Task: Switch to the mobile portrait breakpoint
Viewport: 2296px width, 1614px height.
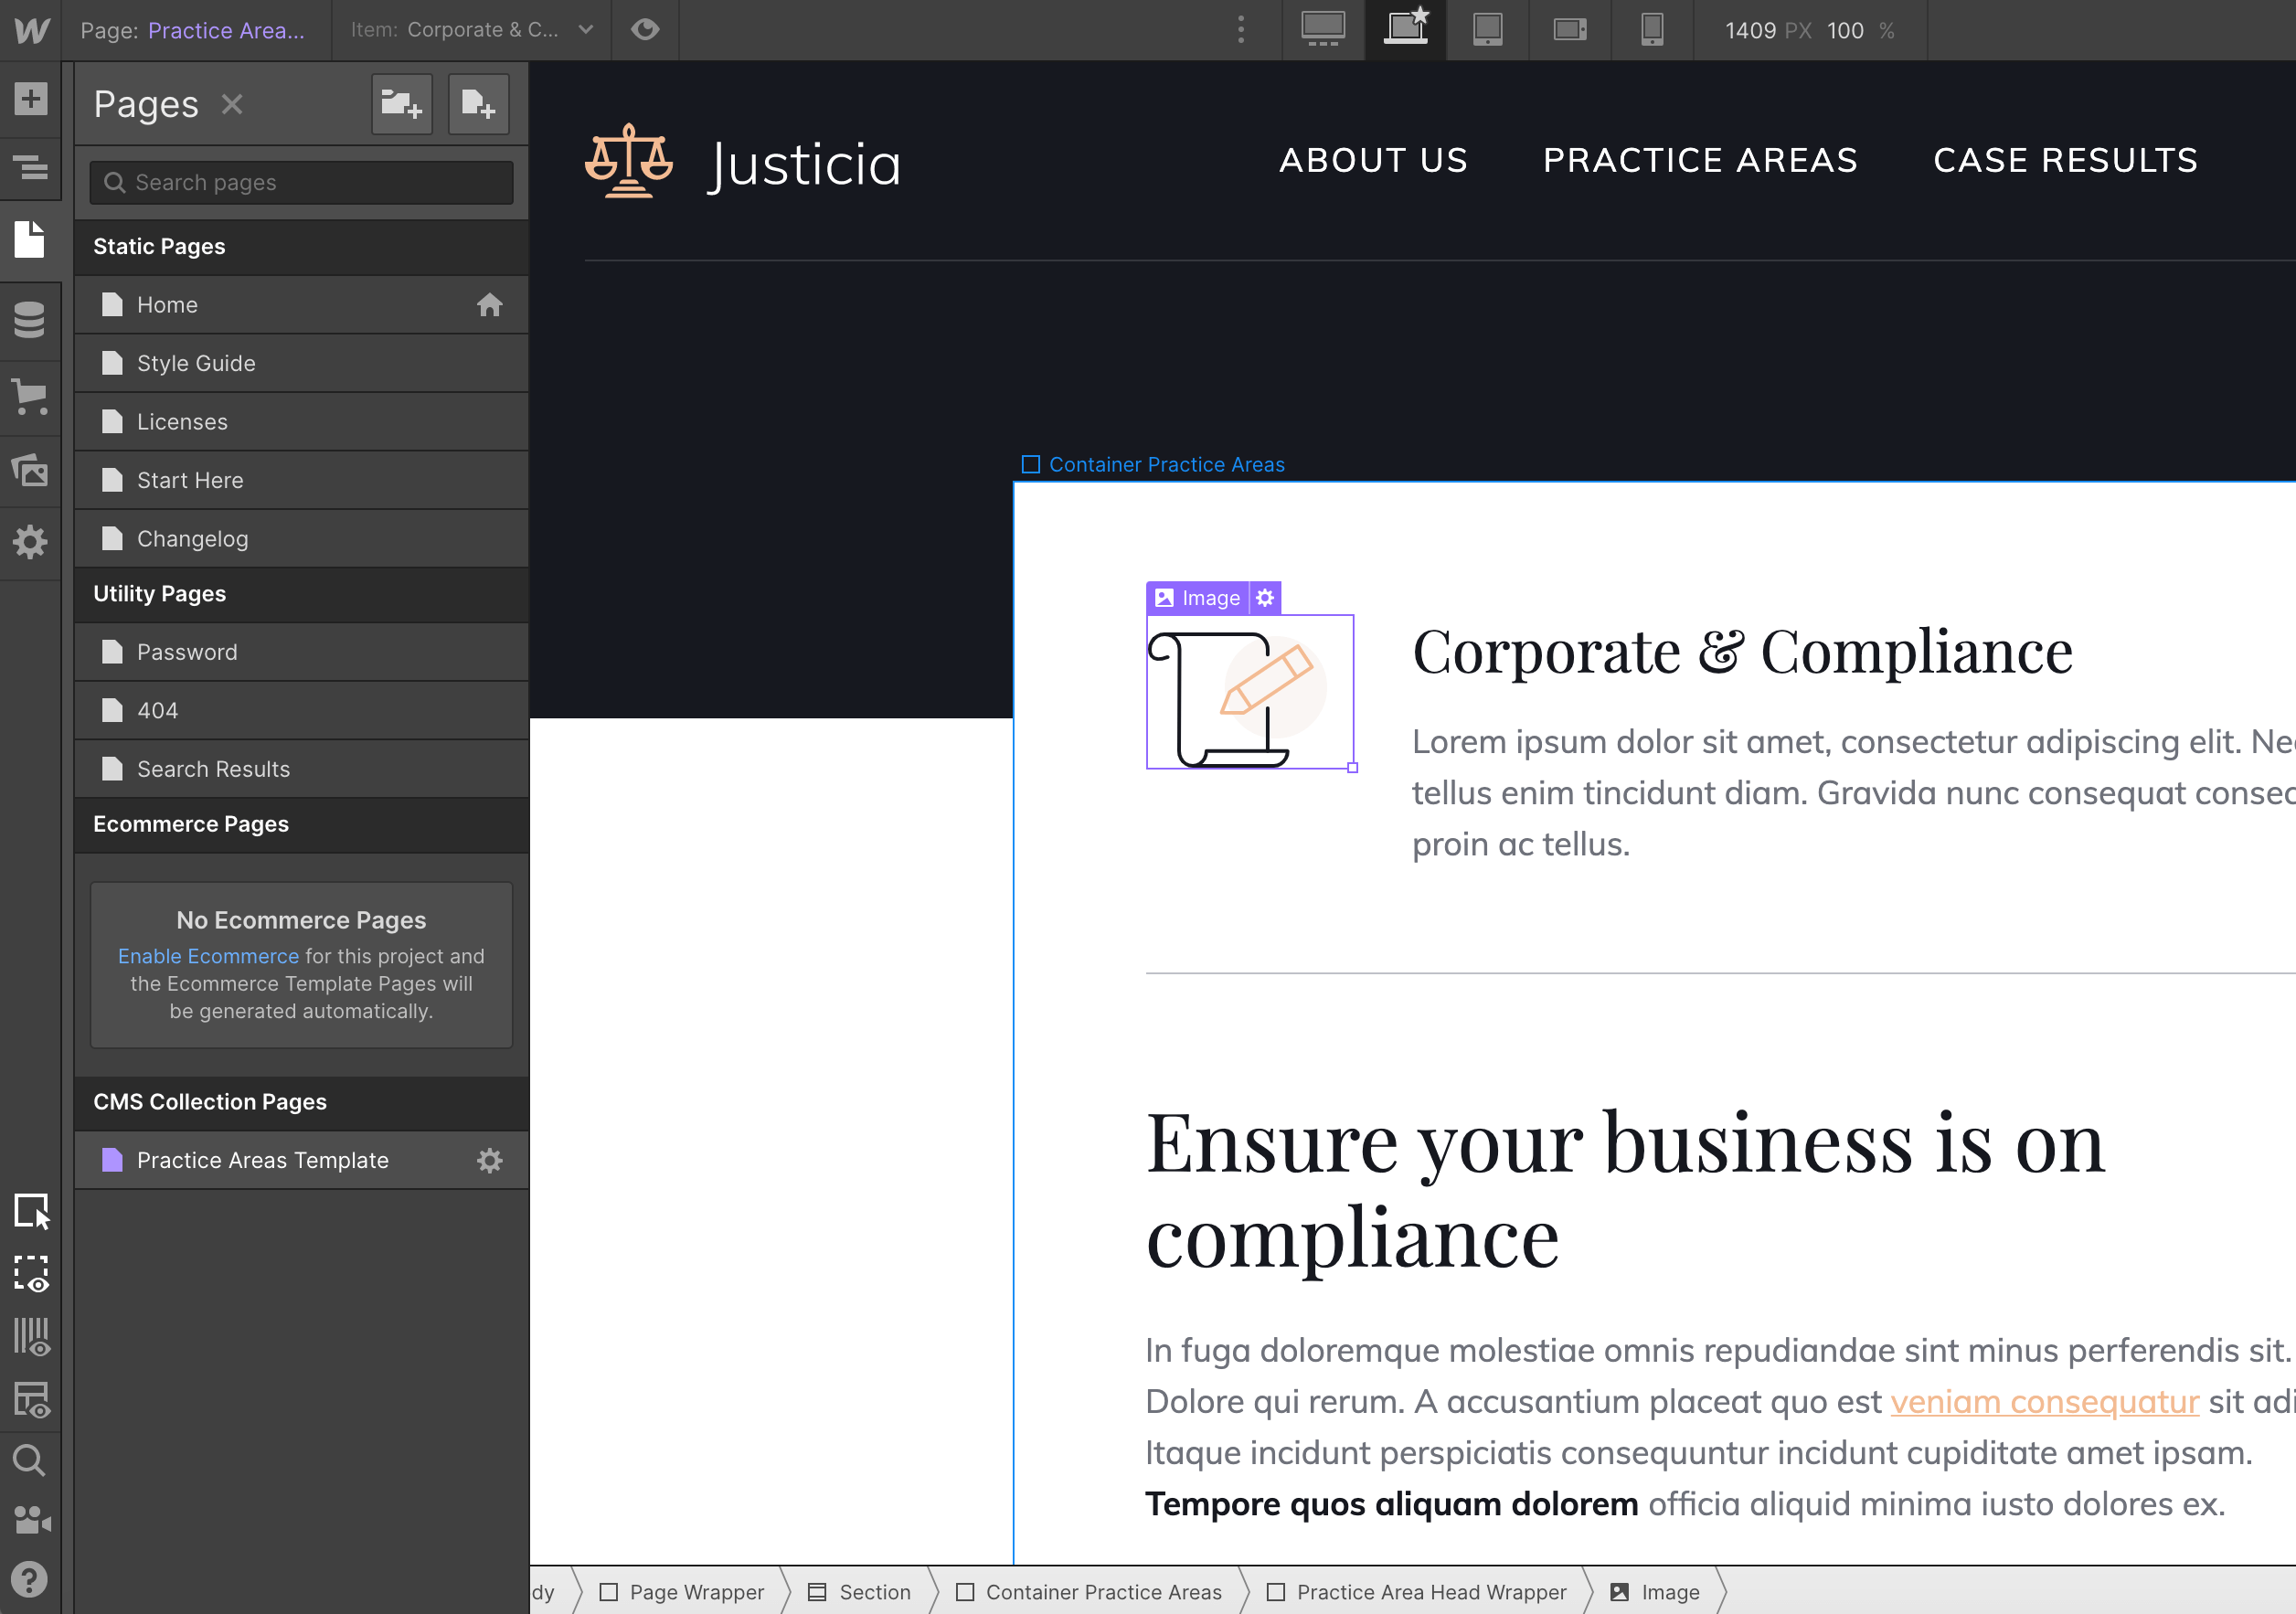Action: pyautogui.click(x=1651, y=30)
